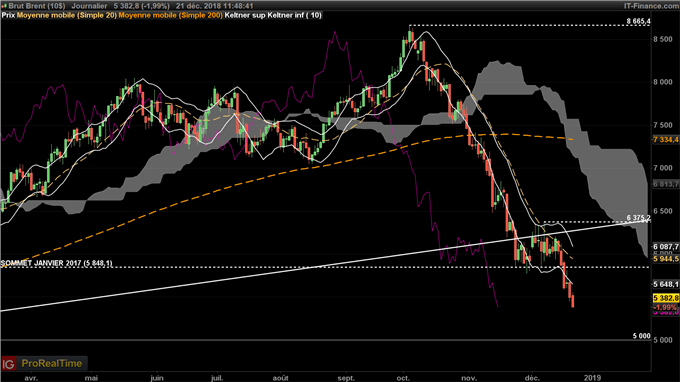The width and height of the screenshot is (680, 382).
Task: Click the 5 000 support level label
Action: [x=641, y=336]
